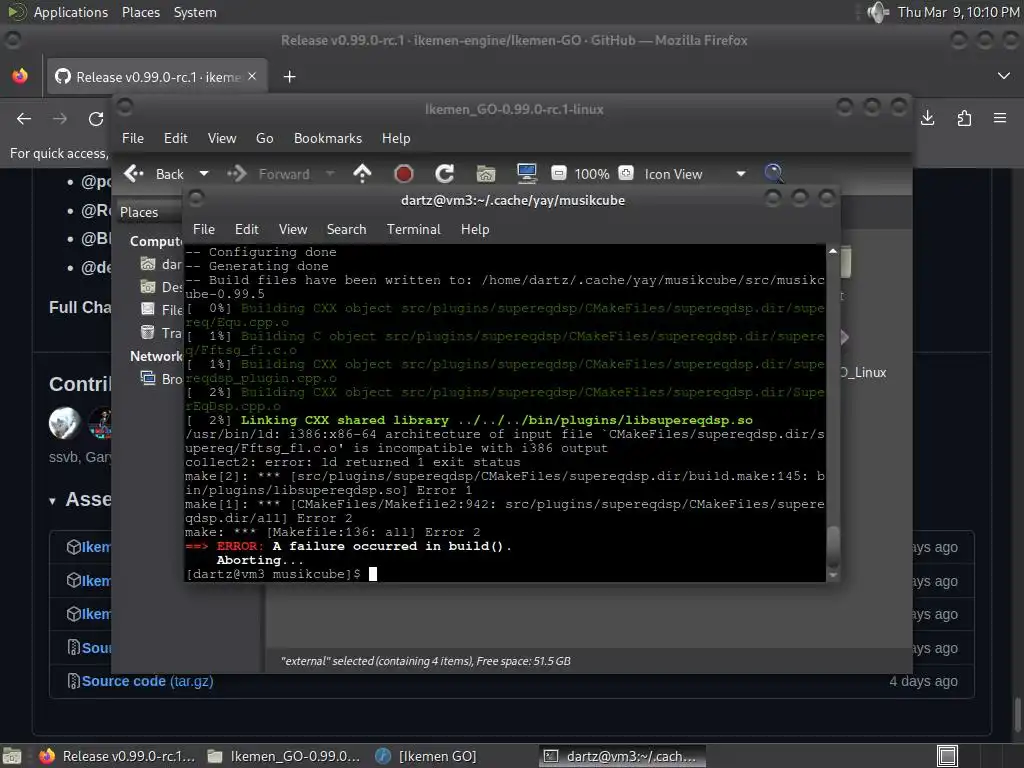Click Firefox forward navigation arrow
Image resolution: width=1024 pixels, height=768 pixels.
(60, 119)
